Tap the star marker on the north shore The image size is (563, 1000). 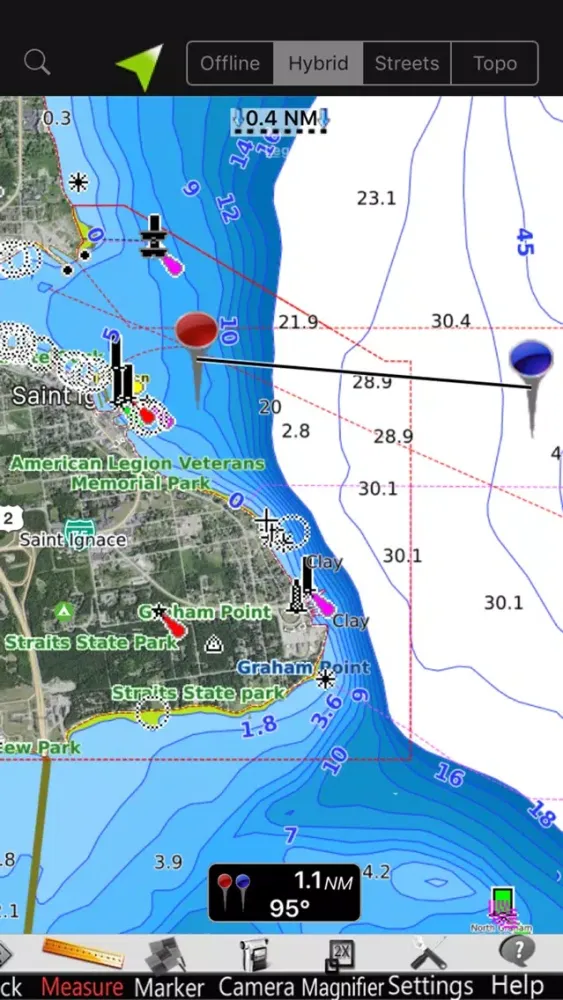78,183
